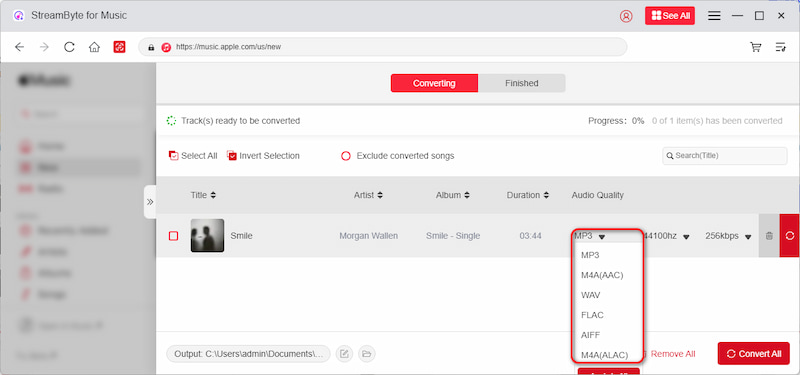Collapse the panel with double chevron
This screenshot has width=800, height=375.
click(x=150, y=202)
